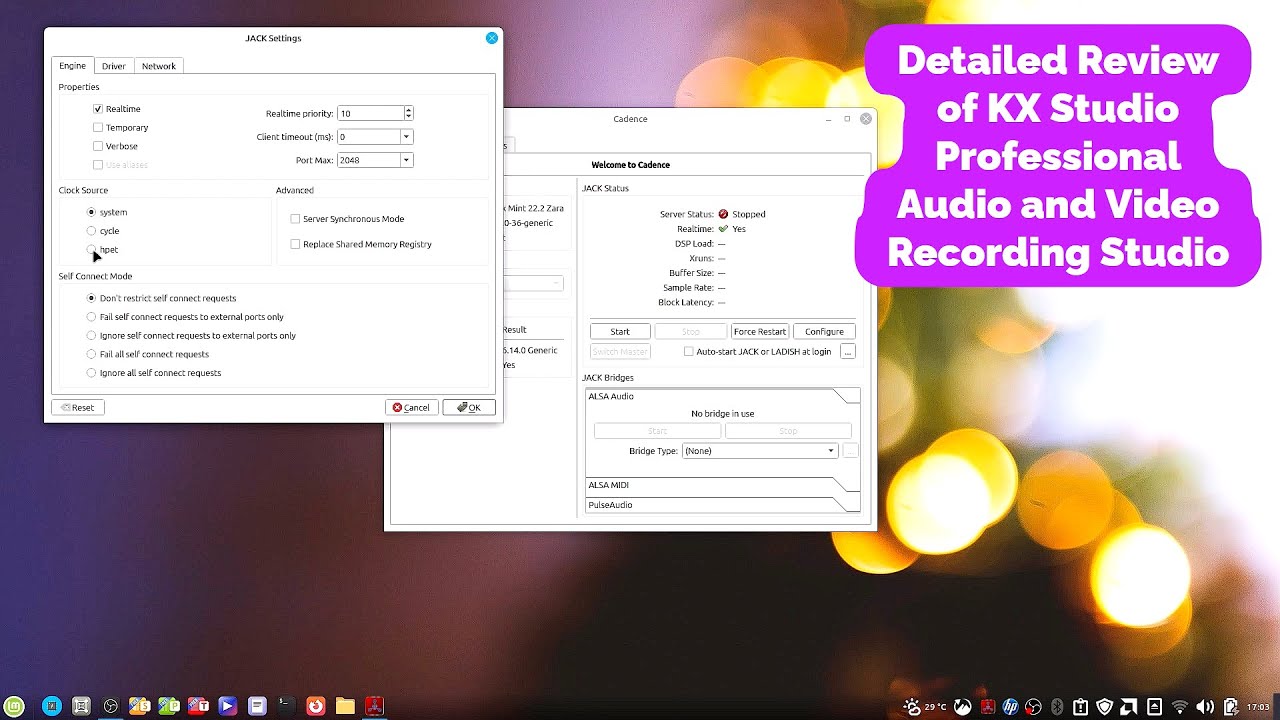Uncheck the Realtime checkbox
Image resolution: width=1280 pixels, height=720 pixels.
(98, 109)
